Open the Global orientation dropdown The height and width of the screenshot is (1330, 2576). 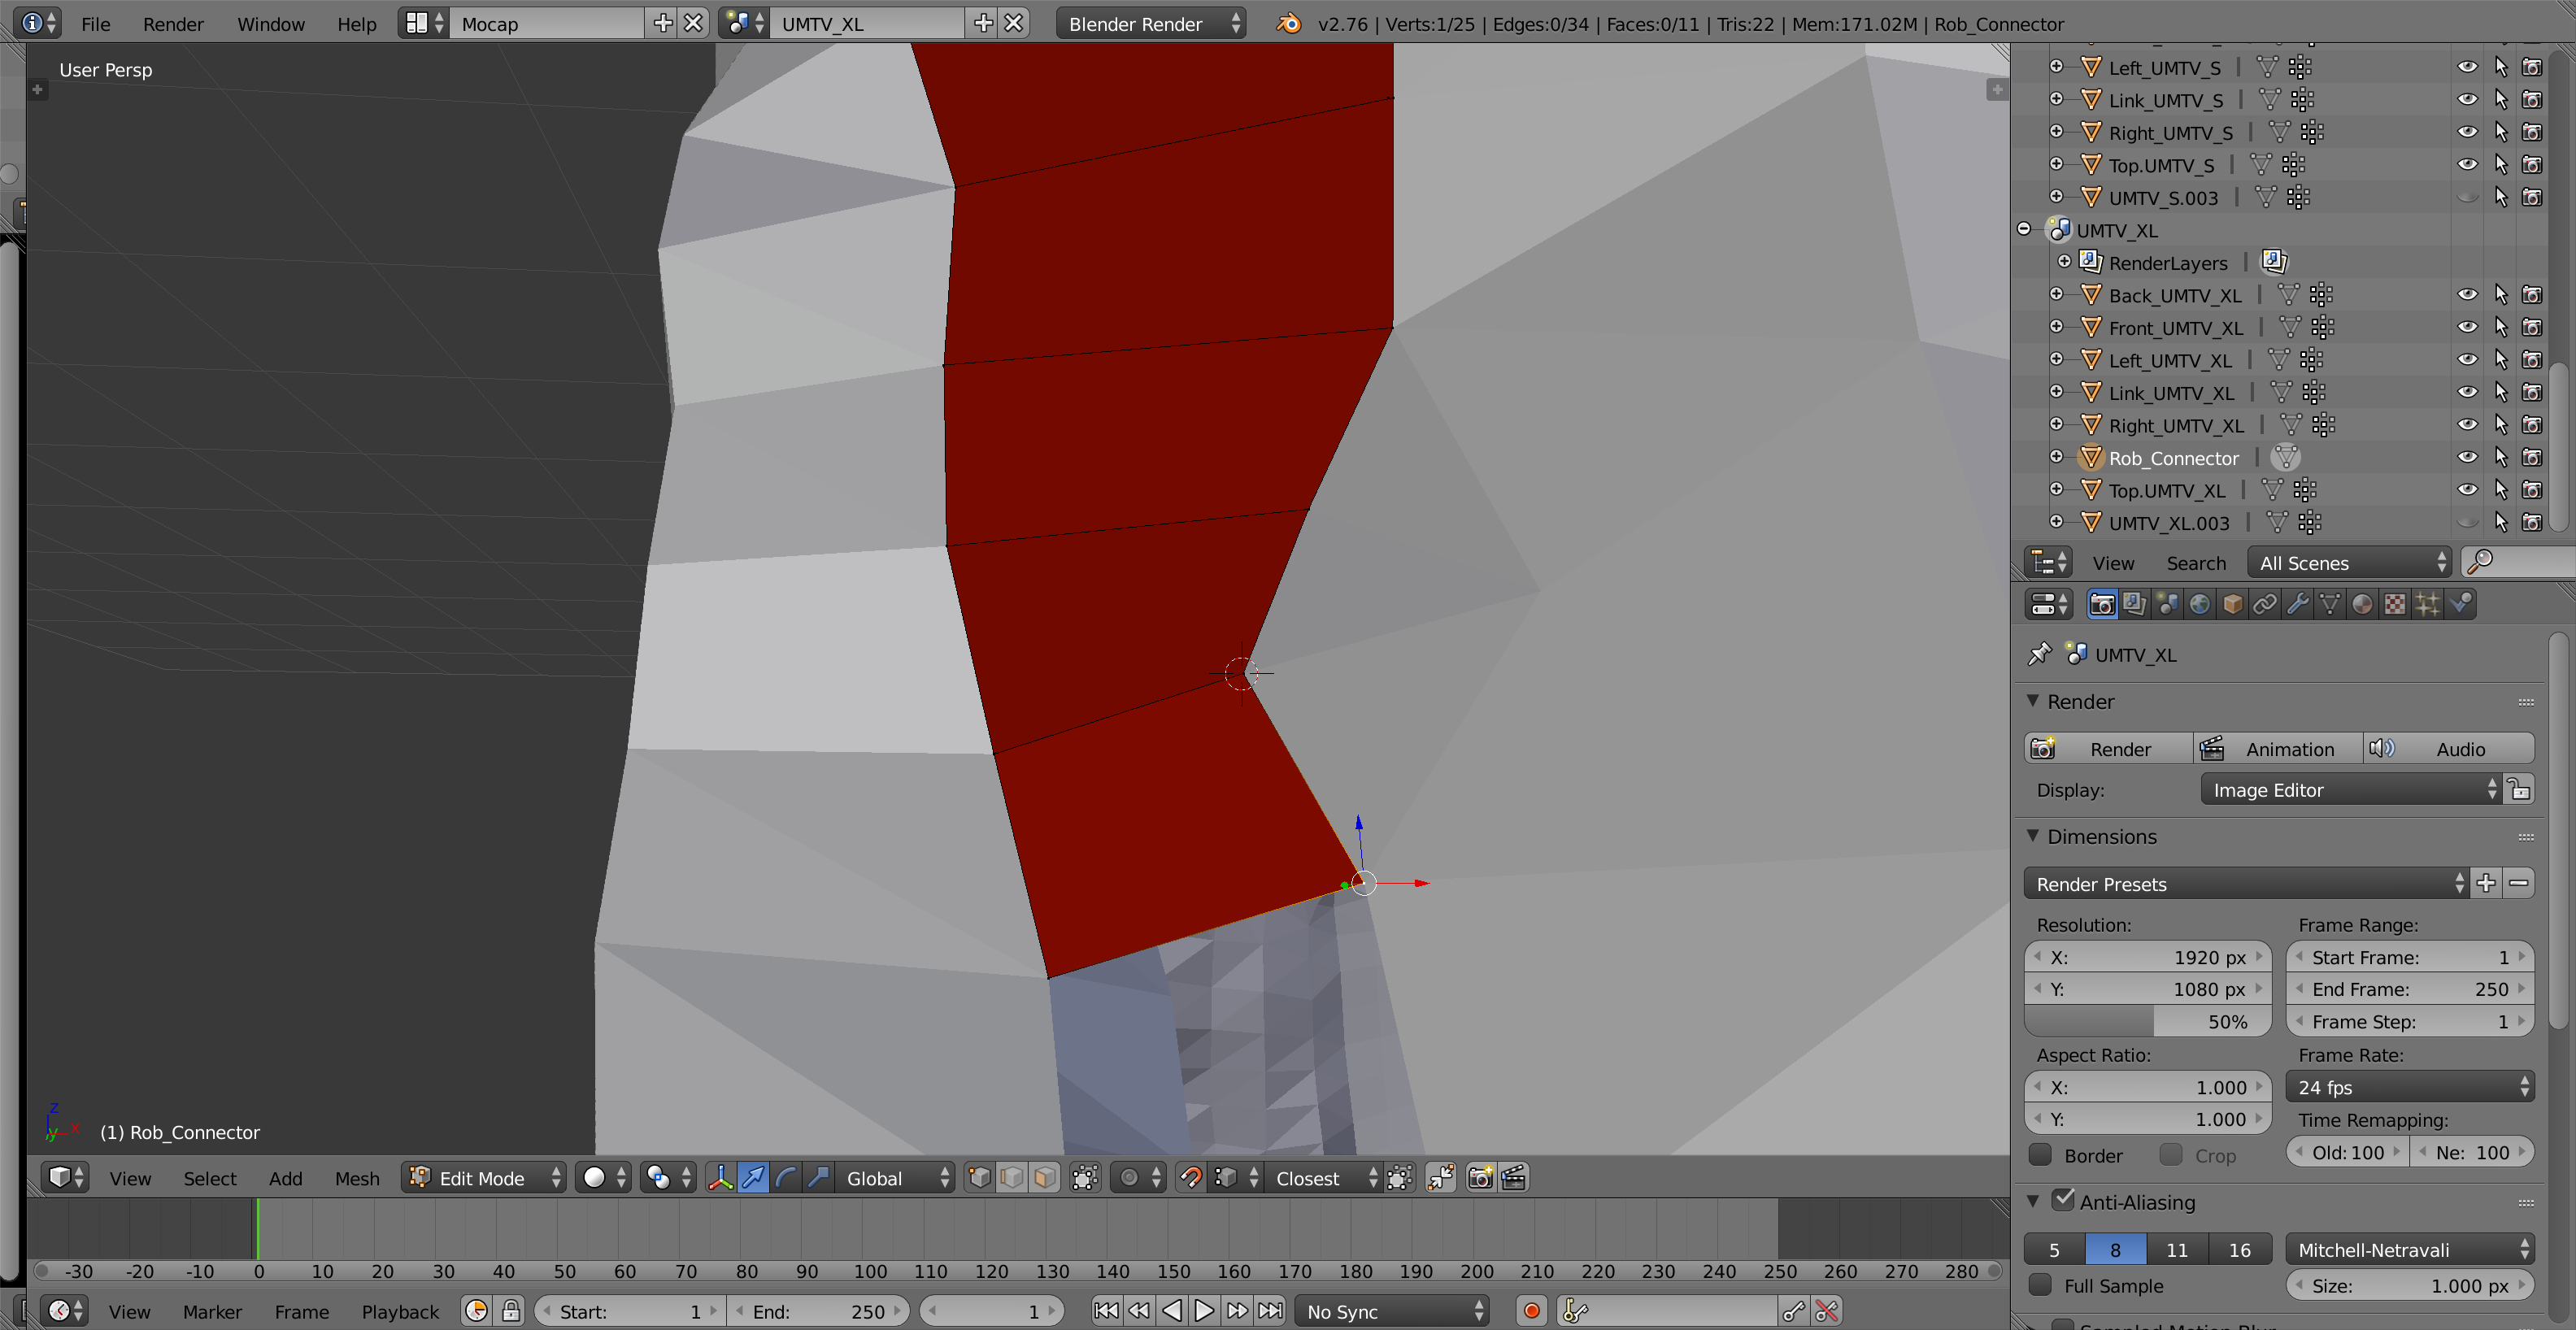pyautogui.click(x=895, y=1178)
